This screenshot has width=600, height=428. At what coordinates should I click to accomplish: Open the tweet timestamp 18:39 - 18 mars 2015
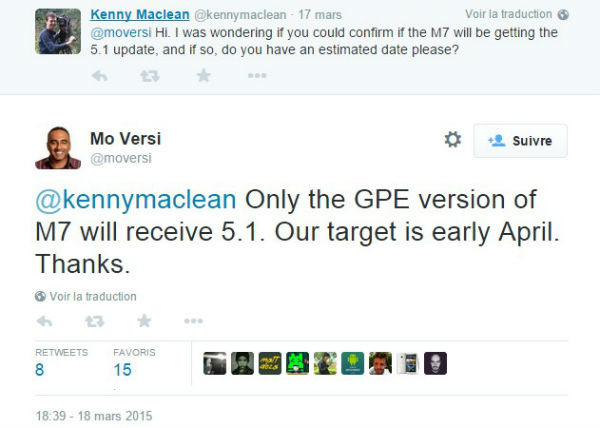(92, 415)
